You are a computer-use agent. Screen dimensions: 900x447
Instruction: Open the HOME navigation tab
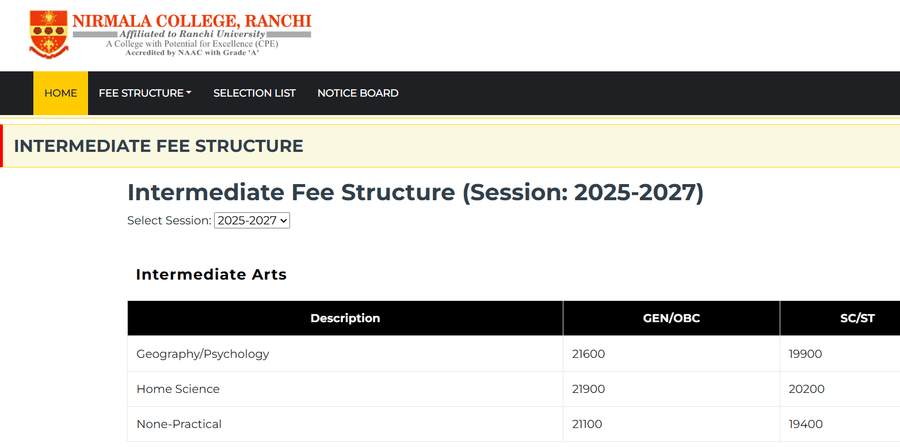tap(60, 93)
